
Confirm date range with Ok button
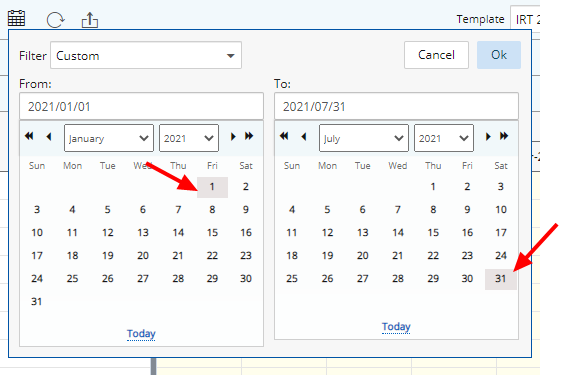click(x=499, y=55)
